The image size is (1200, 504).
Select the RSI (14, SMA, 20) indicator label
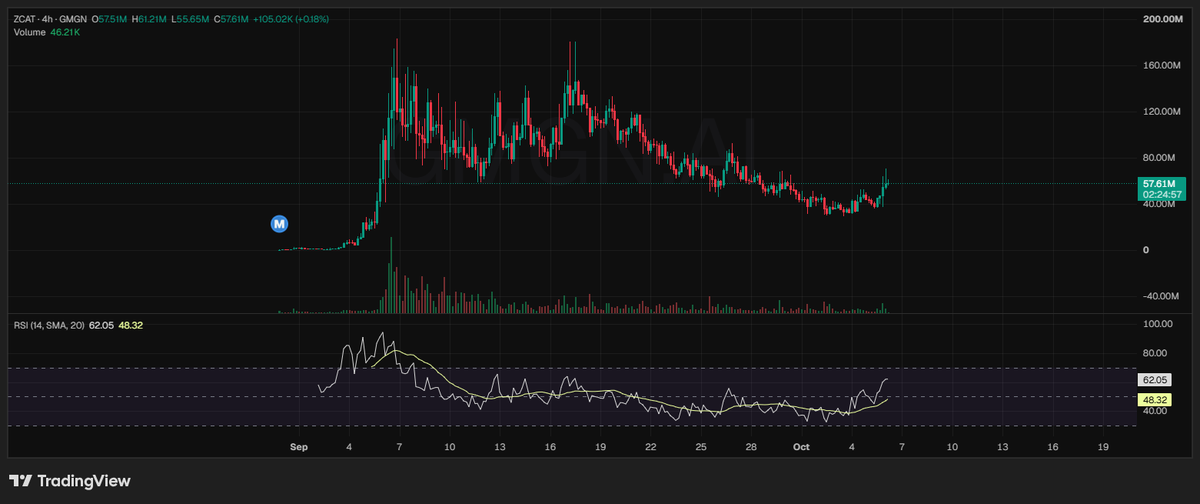tap(49, 326)
